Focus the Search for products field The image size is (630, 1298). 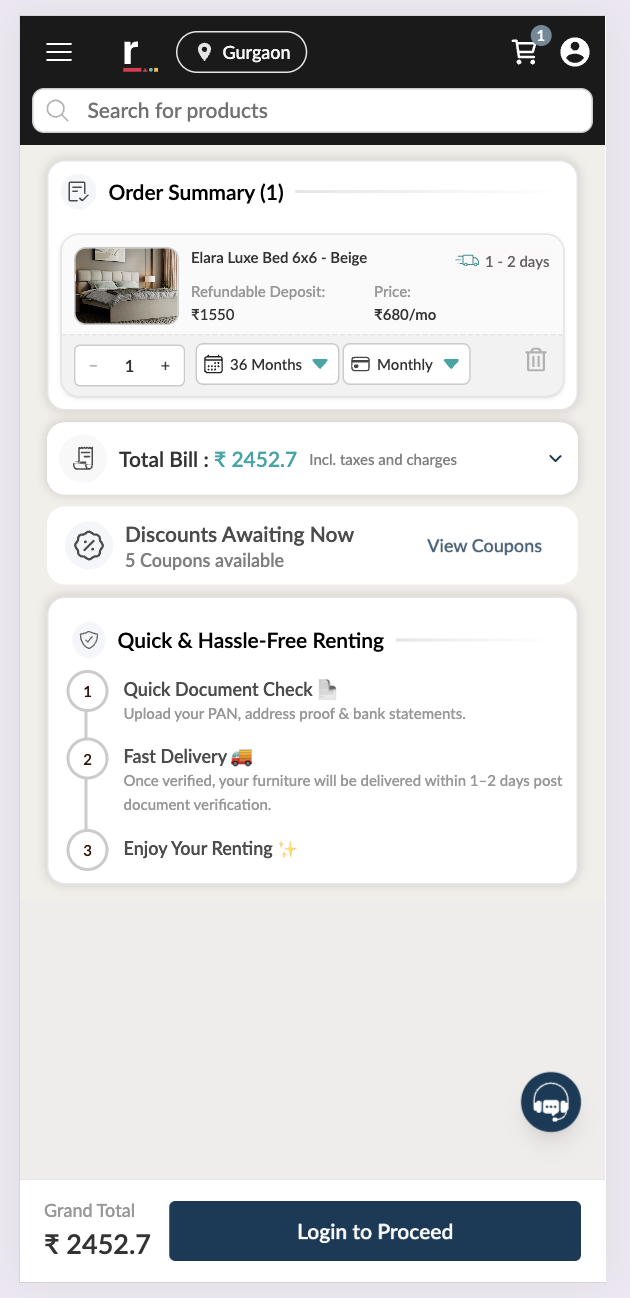(x=313, y=111)
